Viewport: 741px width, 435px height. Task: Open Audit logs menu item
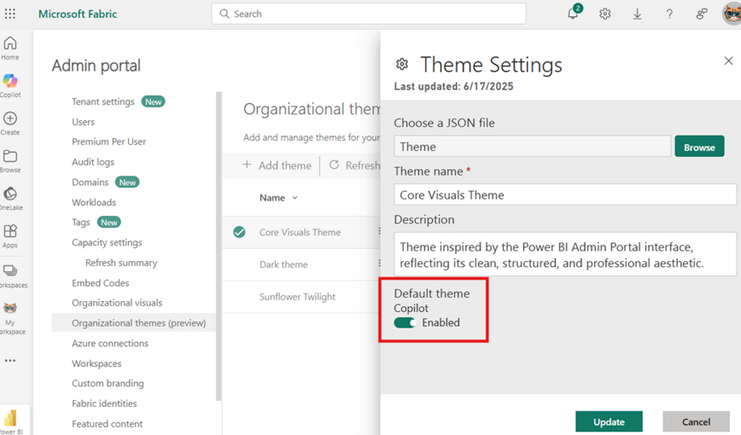[93, 162]
